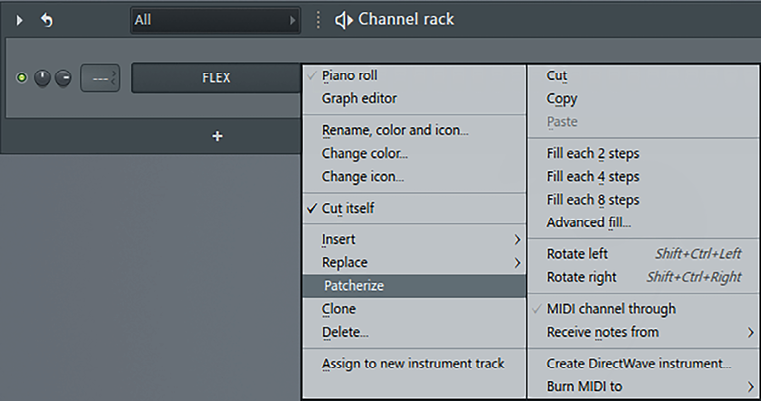Expand the Receive notes from submenu
This screenshot has width=761, height=401.
tap(644, 333)
